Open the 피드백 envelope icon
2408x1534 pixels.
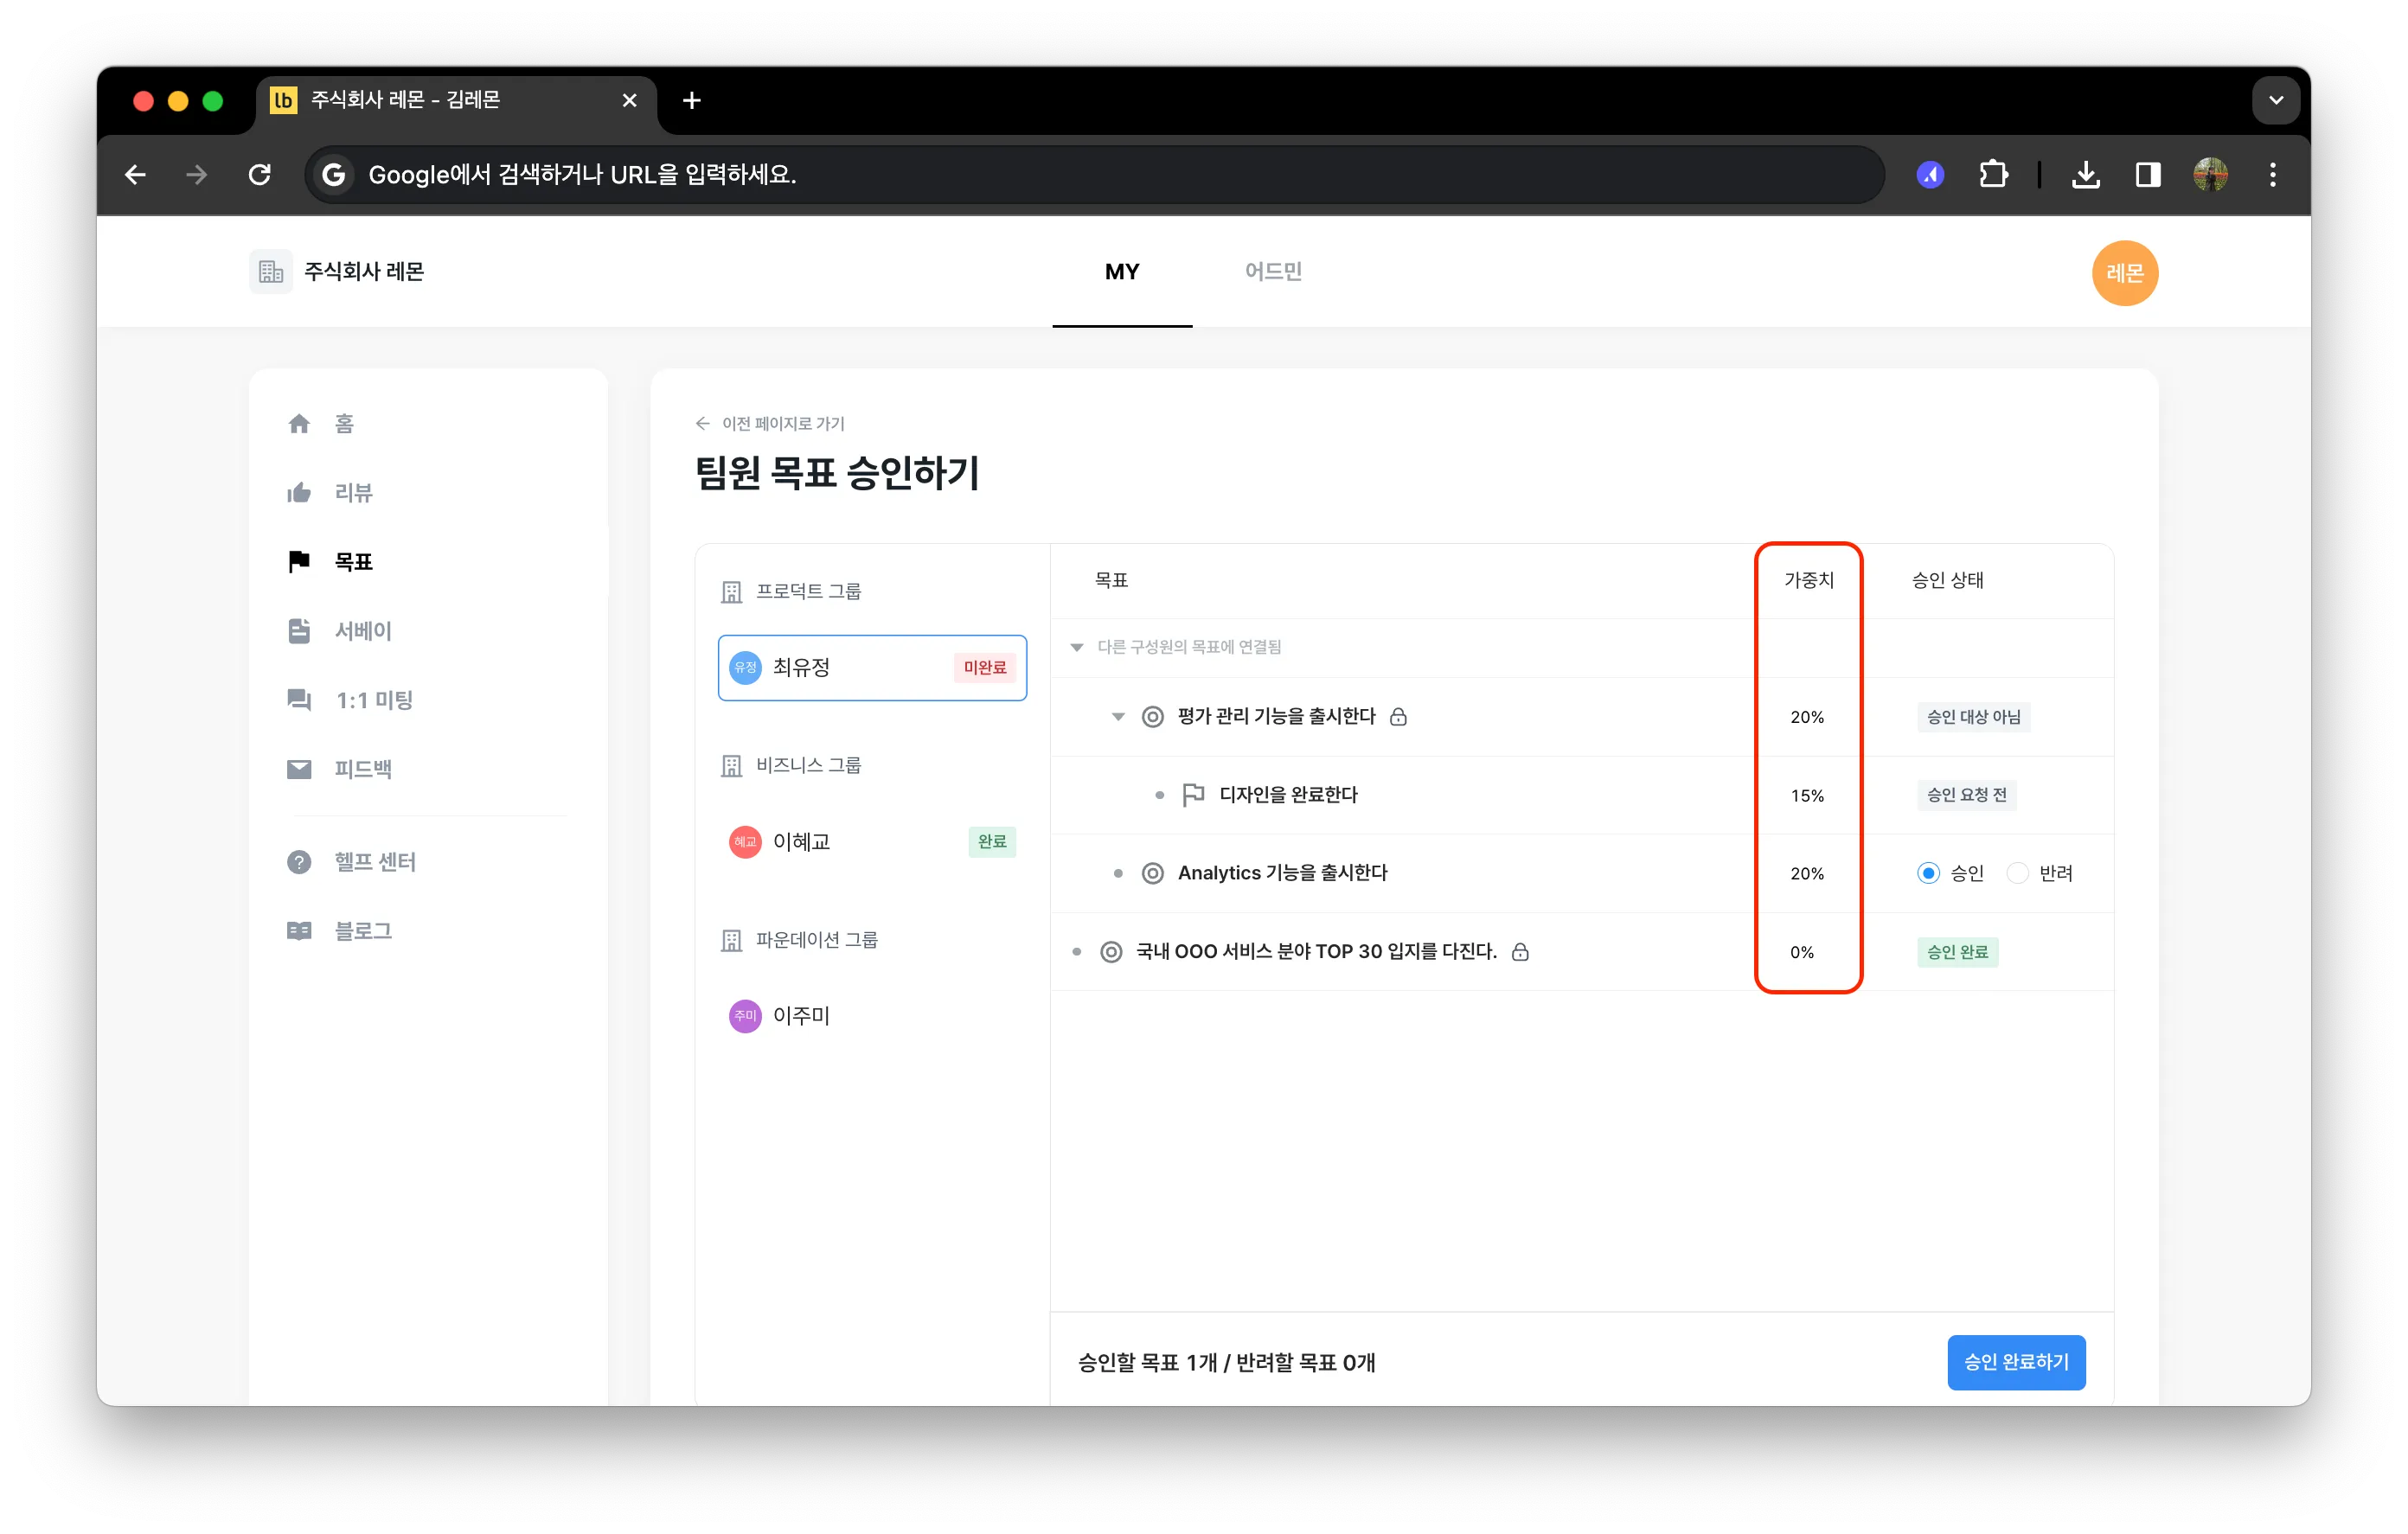(299, 768)
